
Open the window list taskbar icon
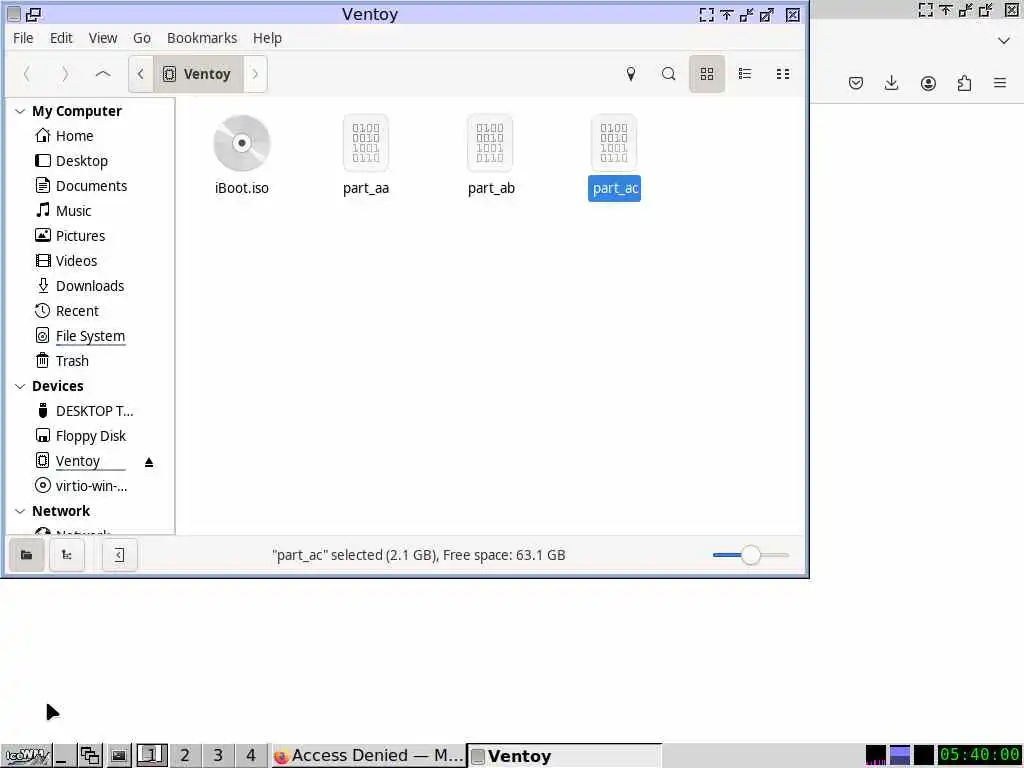pos(90,756)
